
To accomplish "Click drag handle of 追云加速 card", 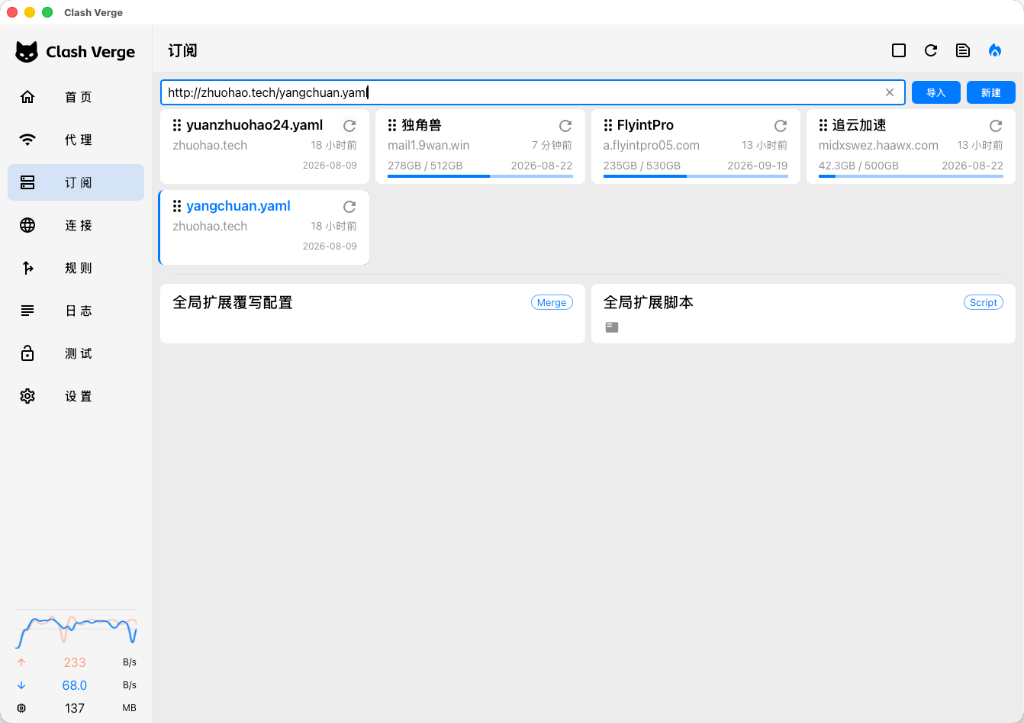I will coord(823,125).
